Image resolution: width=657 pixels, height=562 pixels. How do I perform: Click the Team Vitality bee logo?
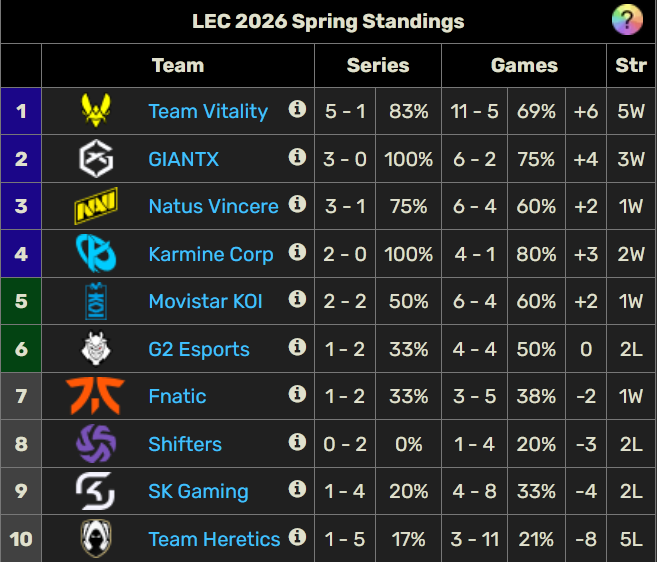pyautogui.click(x=96, y=111)
